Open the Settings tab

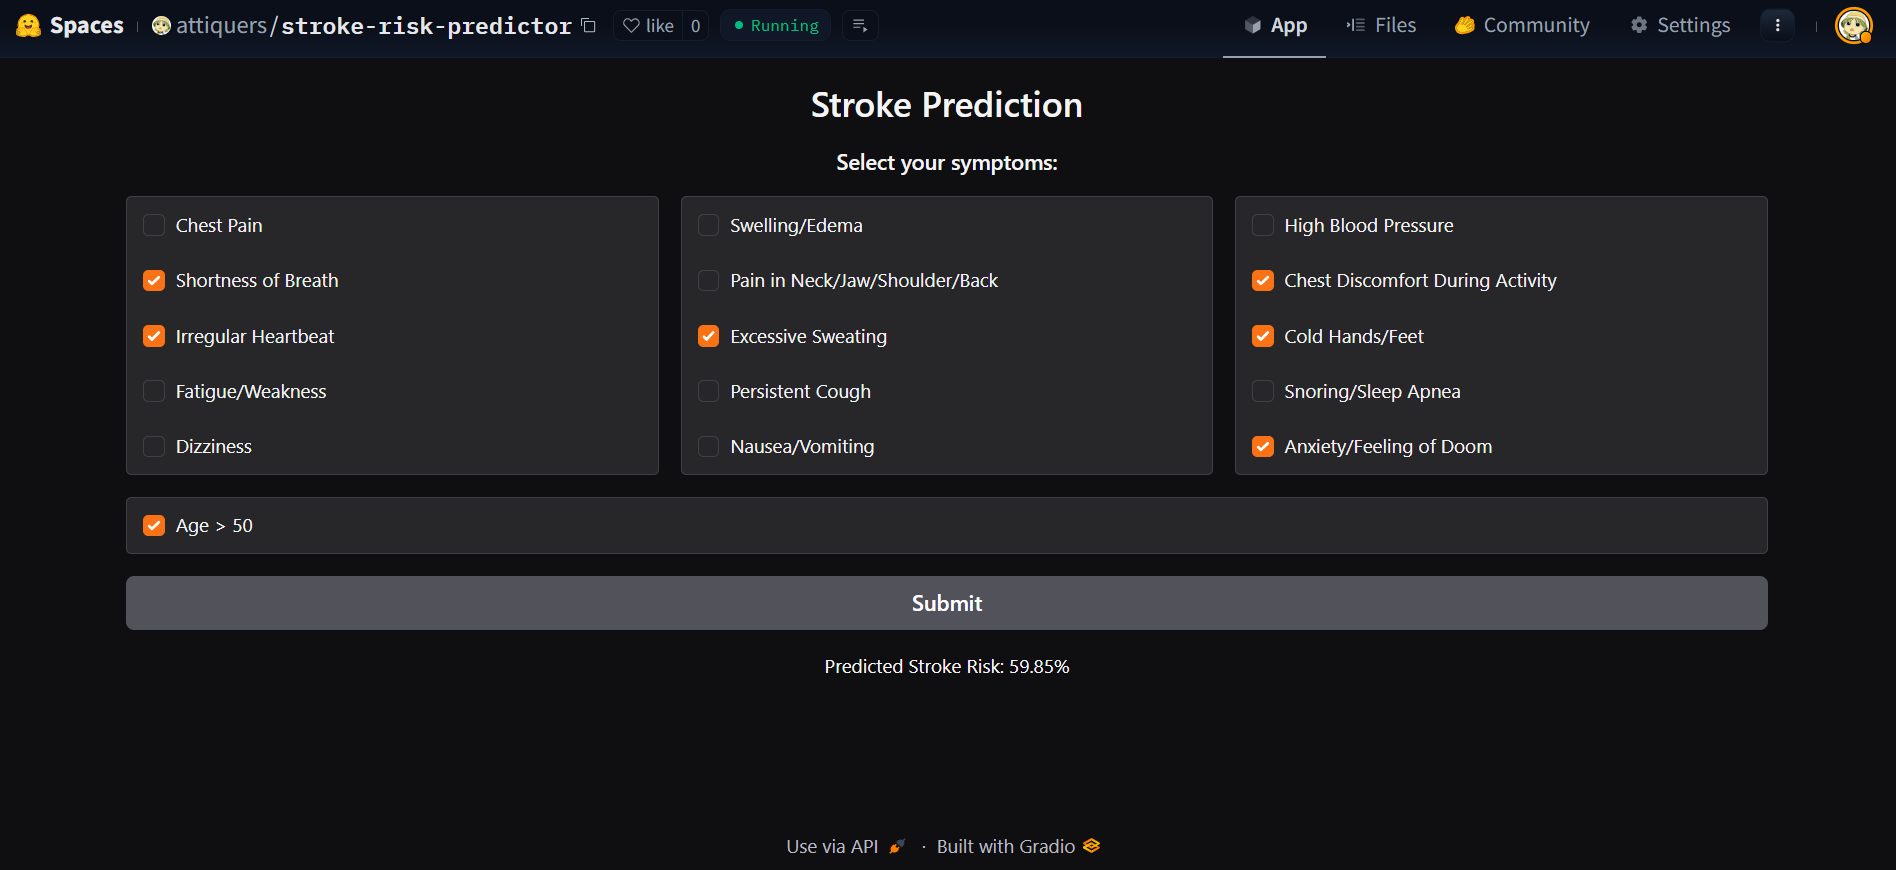coord(1680,26)
